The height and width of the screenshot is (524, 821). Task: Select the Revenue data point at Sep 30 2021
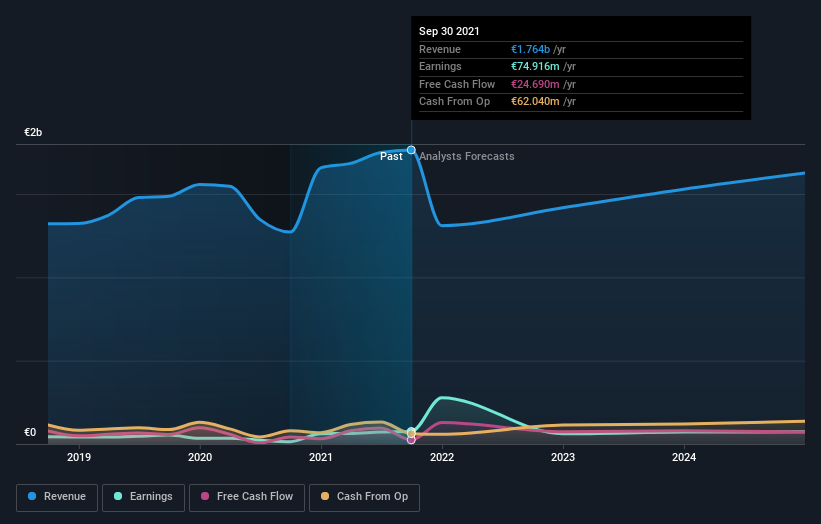click(412, 150)
